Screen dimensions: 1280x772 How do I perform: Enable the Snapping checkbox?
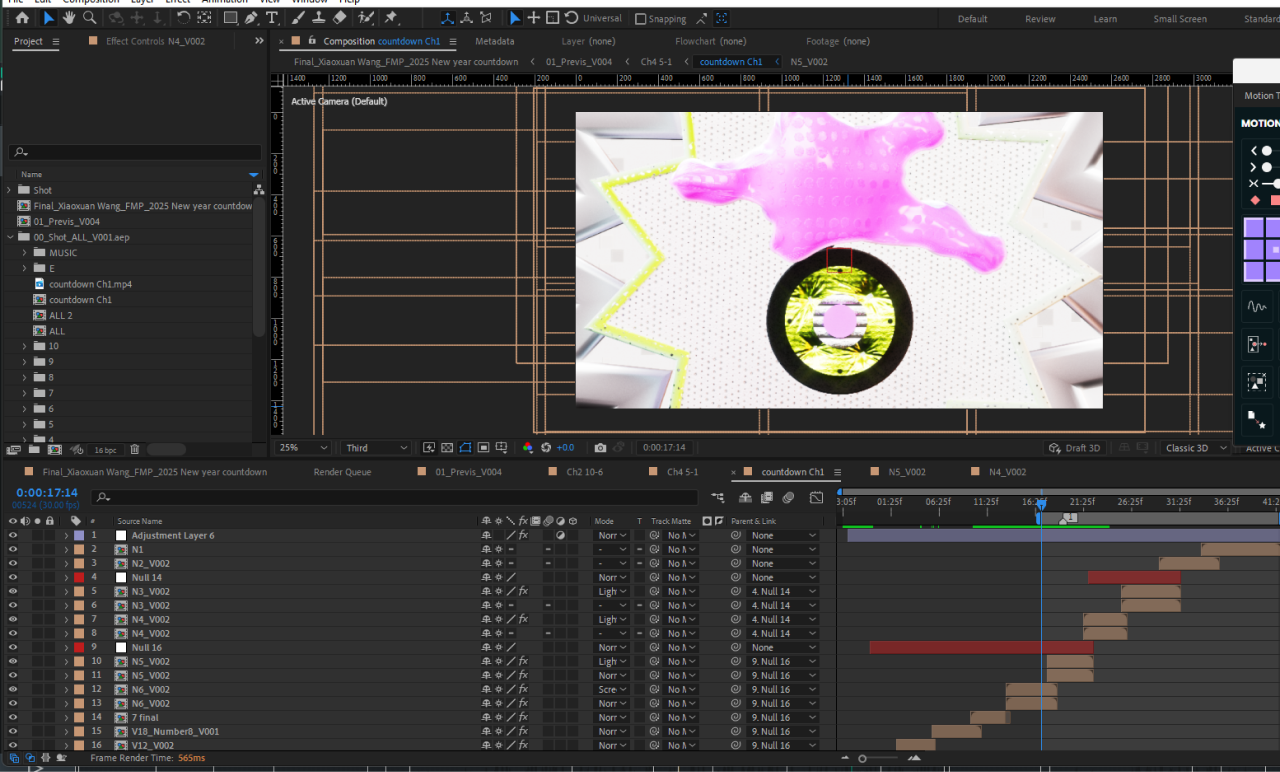(x=641, y=19)
